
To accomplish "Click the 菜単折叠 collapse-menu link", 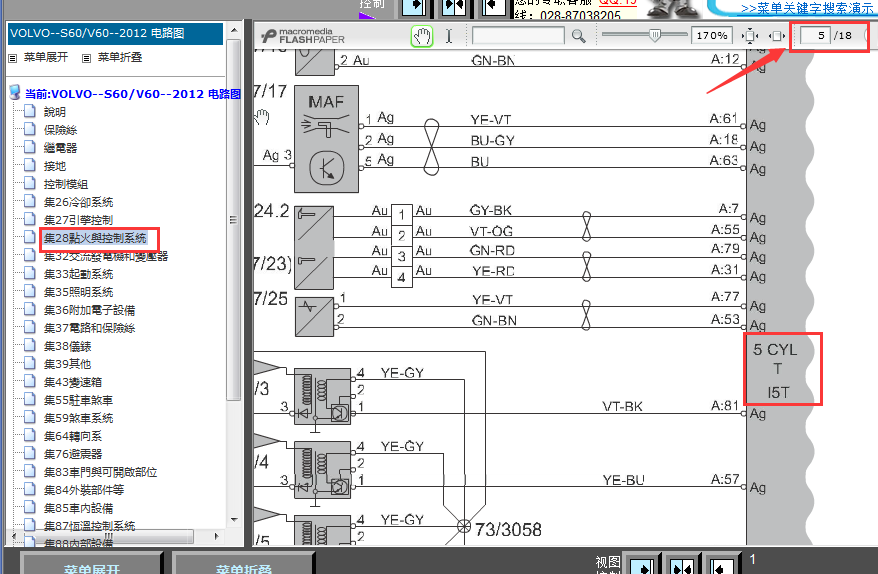I will (x=119, y=57).
